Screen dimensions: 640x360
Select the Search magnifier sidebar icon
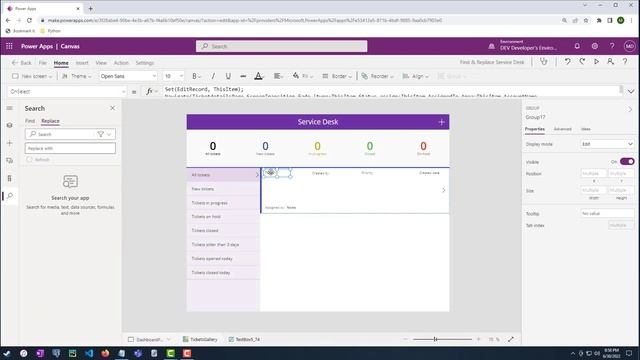tap(10, 196)
